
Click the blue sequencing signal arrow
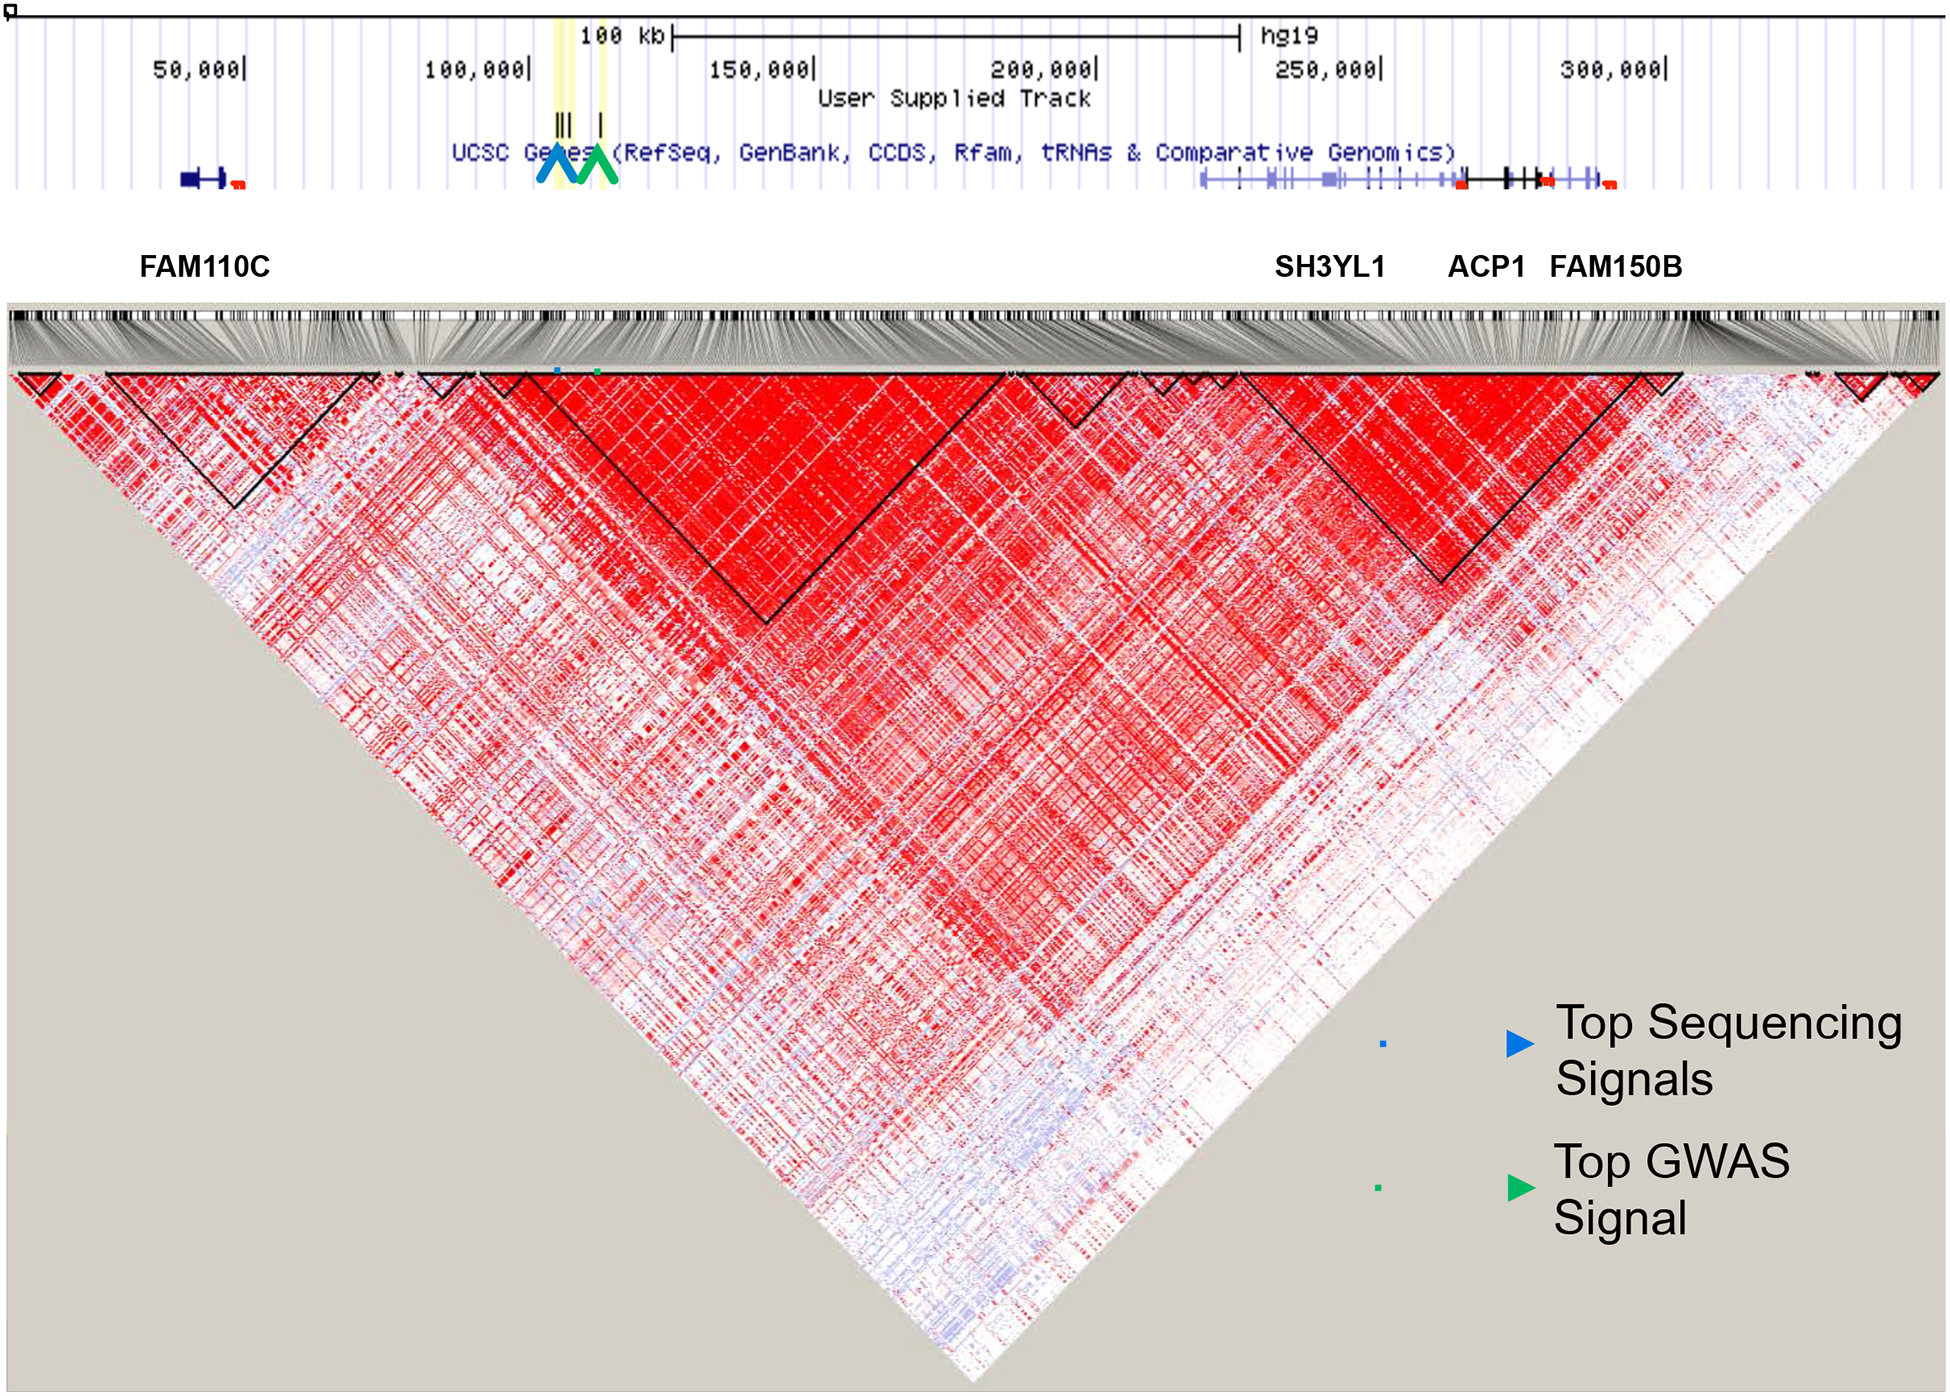tap(557, 164)
